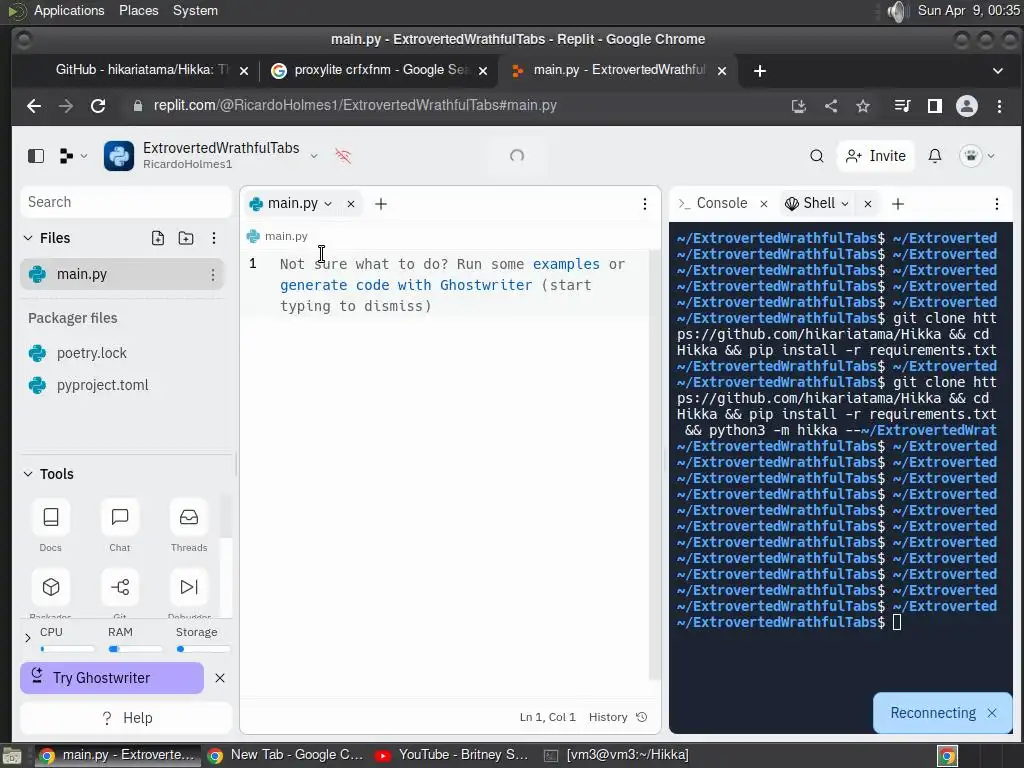
Task: Dismiss the Try Ghostwriter banner
Action: [x=220, y=678]
